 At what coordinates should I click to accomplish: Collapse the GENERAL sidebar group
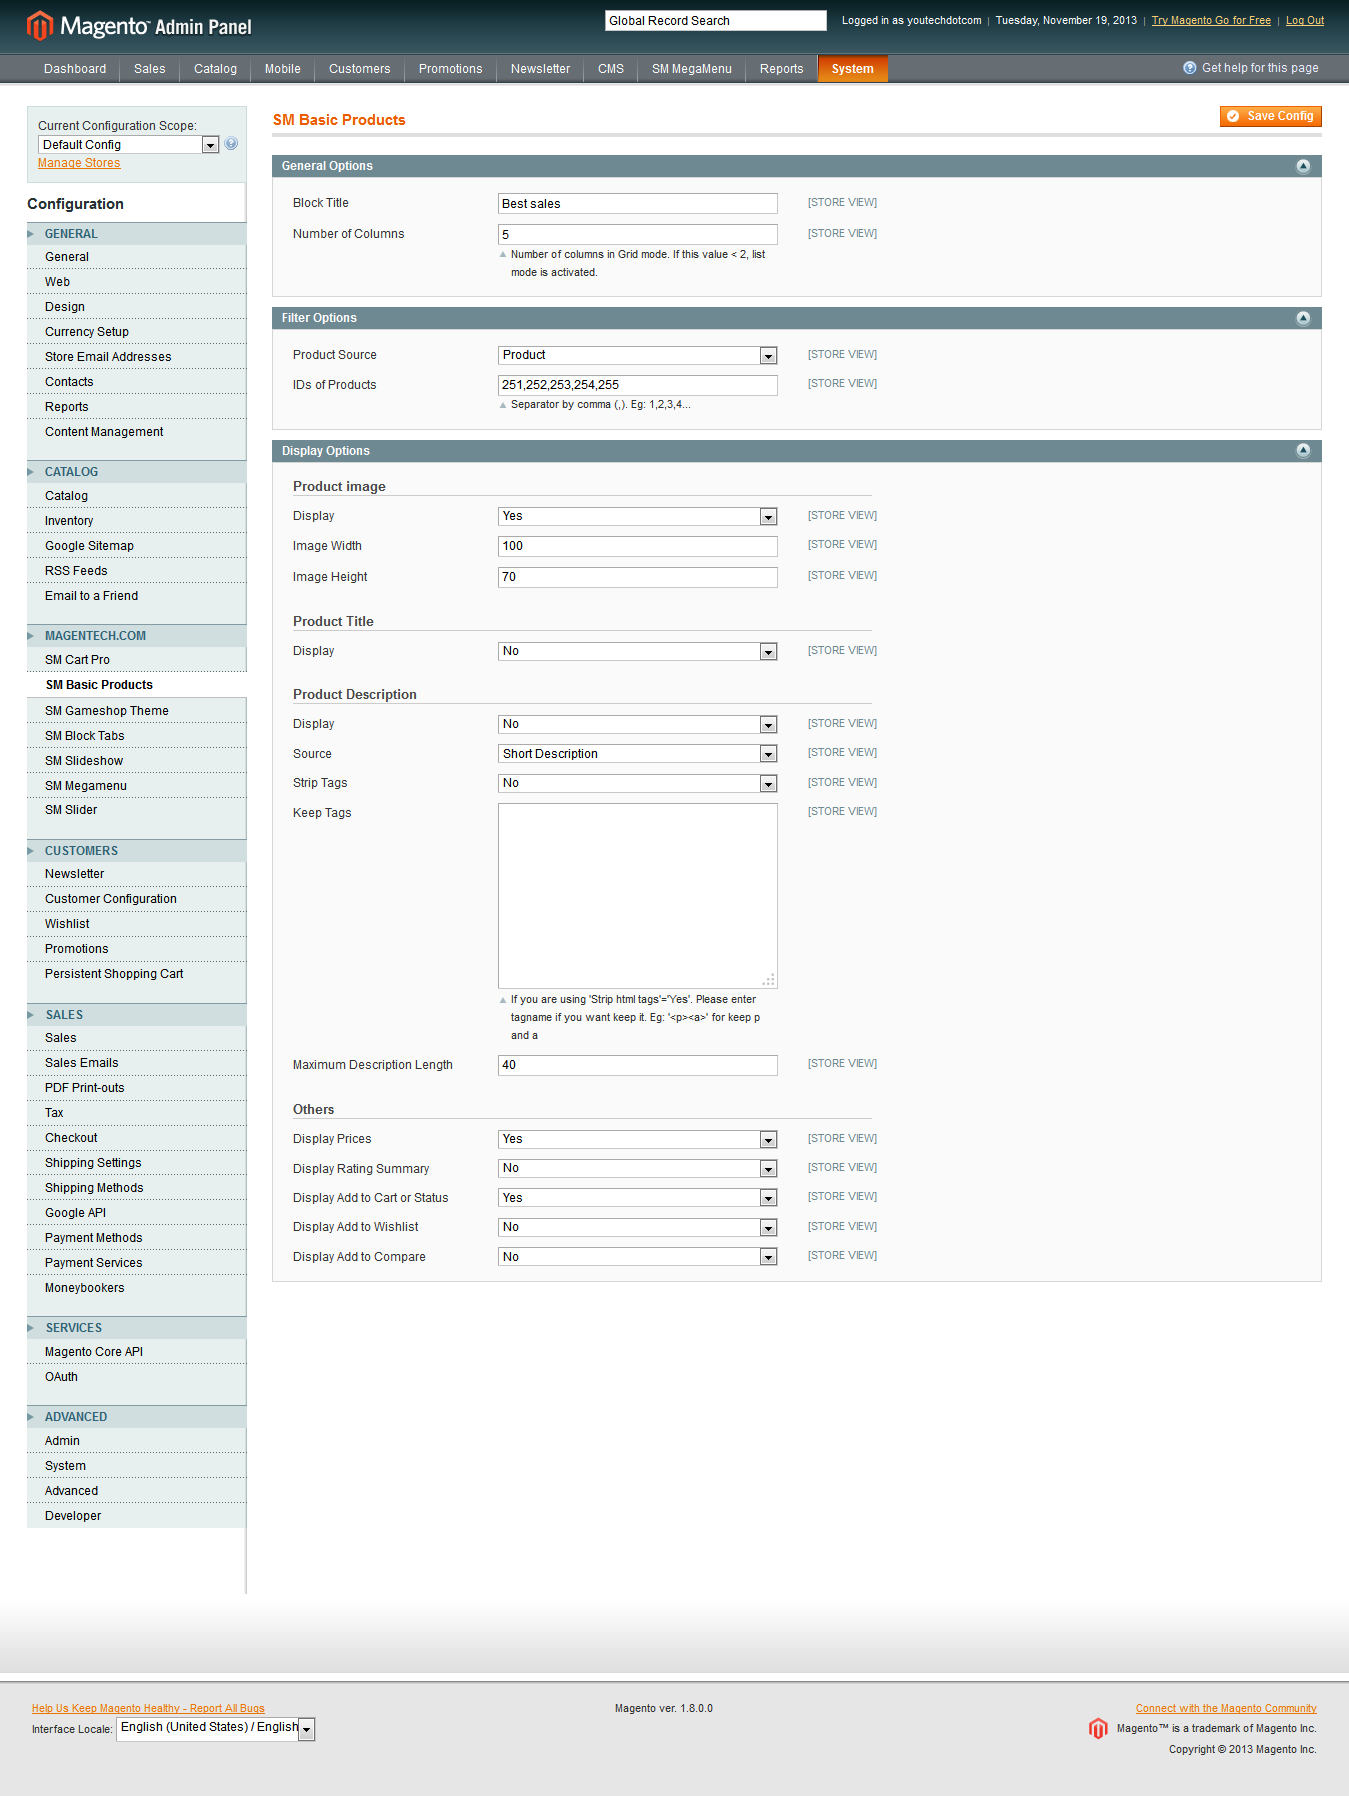[x=136, y=234]
